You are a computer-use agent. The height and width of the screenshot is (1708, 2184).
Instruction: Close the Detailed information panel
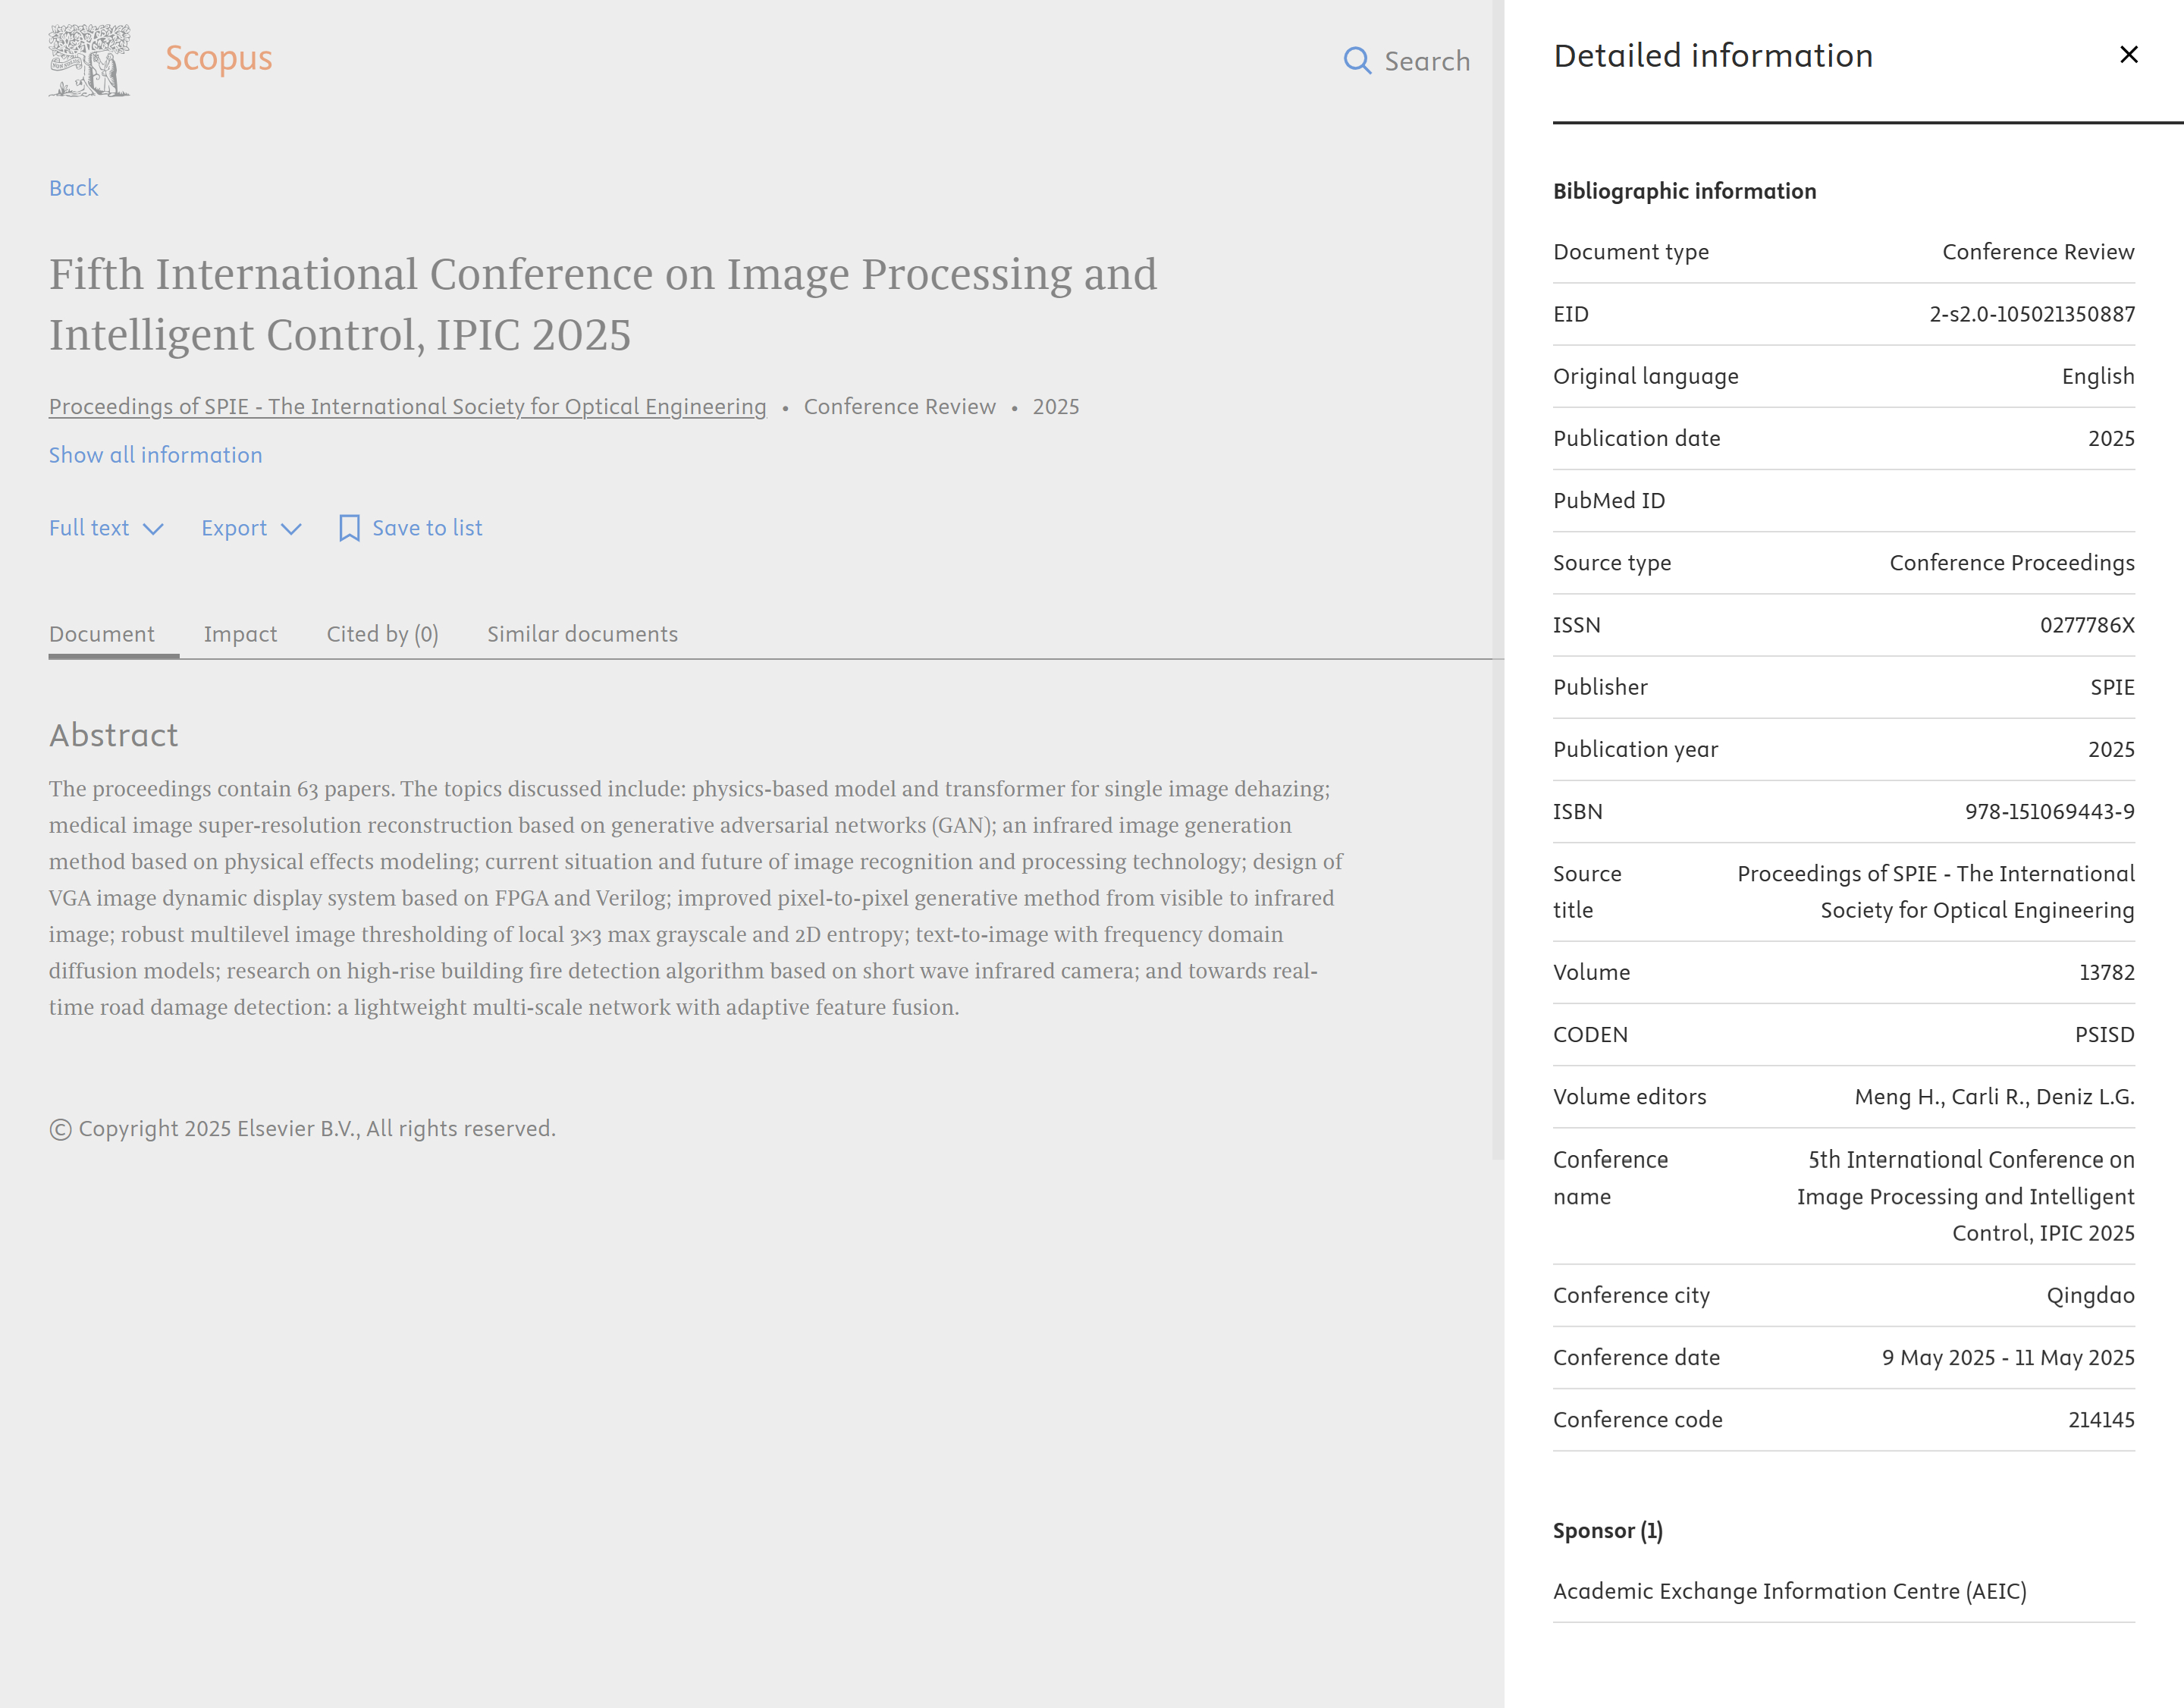point(2129,55)
